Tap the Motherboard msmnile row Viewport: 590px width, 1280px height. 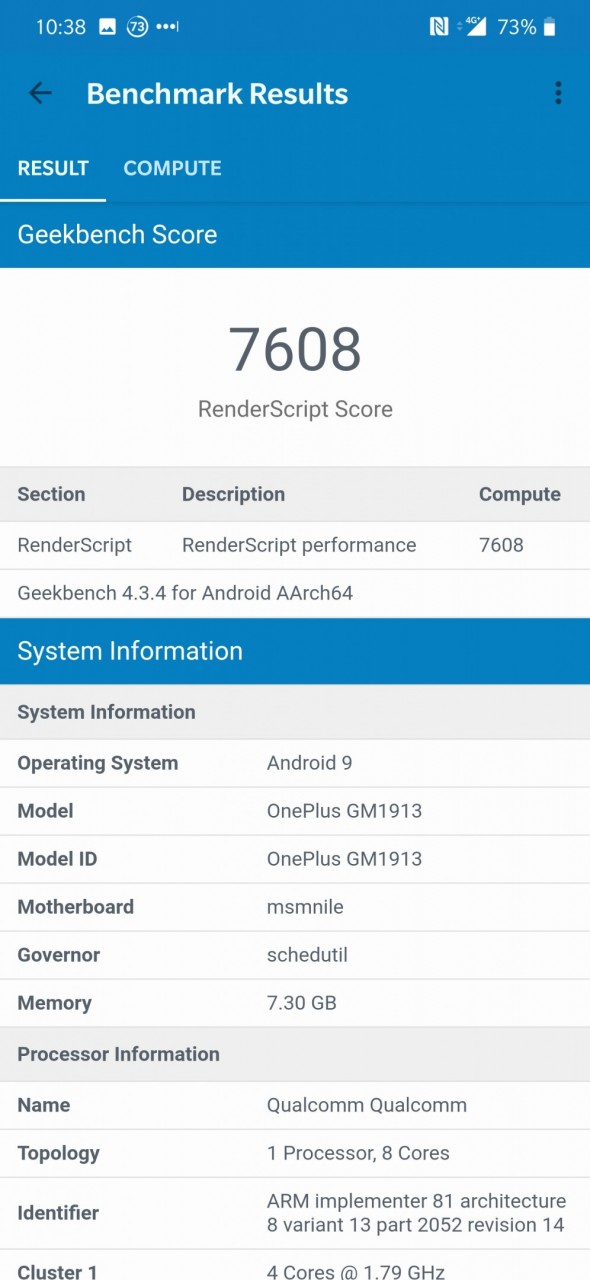tap(295, 907)
